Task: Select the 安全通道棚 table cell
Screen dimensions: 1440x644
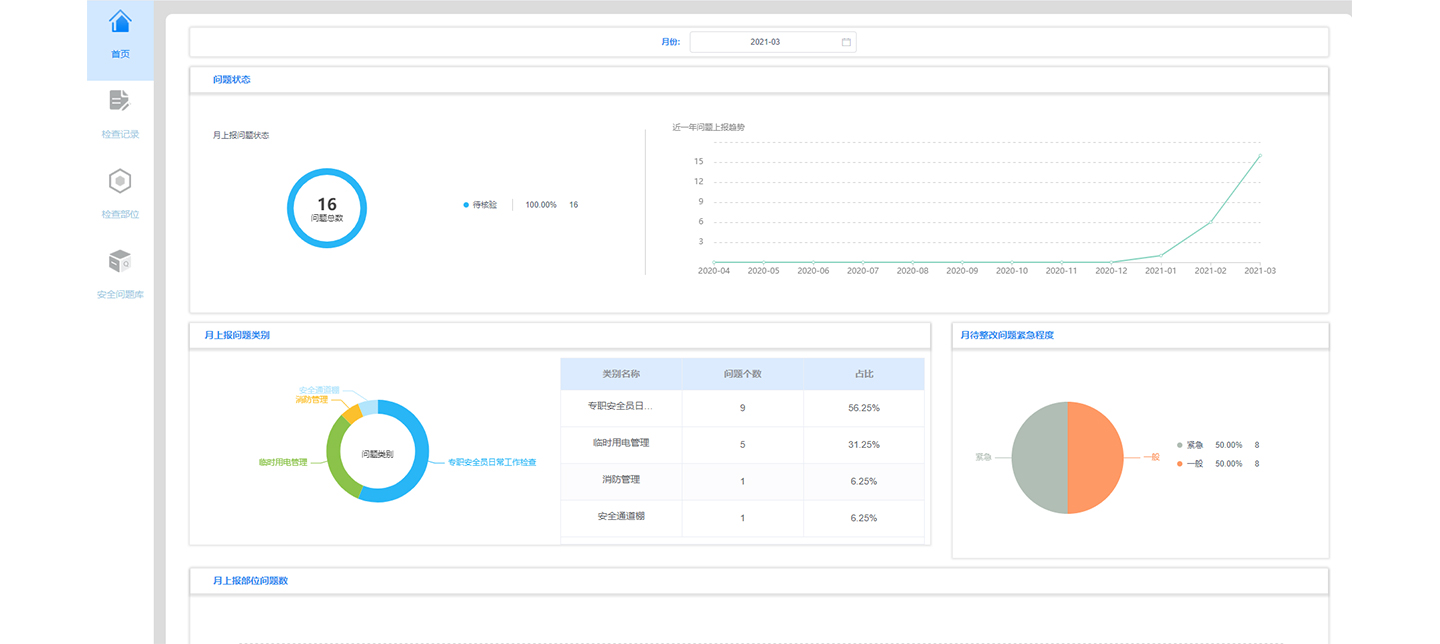Action: (621, 517)
